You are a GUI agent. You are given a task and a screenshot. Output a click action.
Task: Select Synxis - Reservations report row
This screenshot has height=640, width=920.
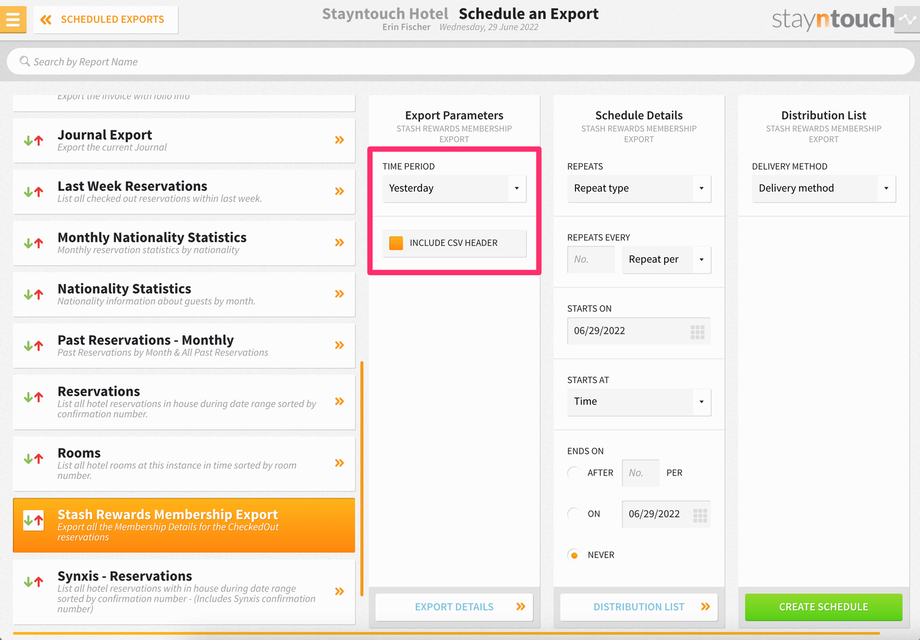(x=184, y=592)
